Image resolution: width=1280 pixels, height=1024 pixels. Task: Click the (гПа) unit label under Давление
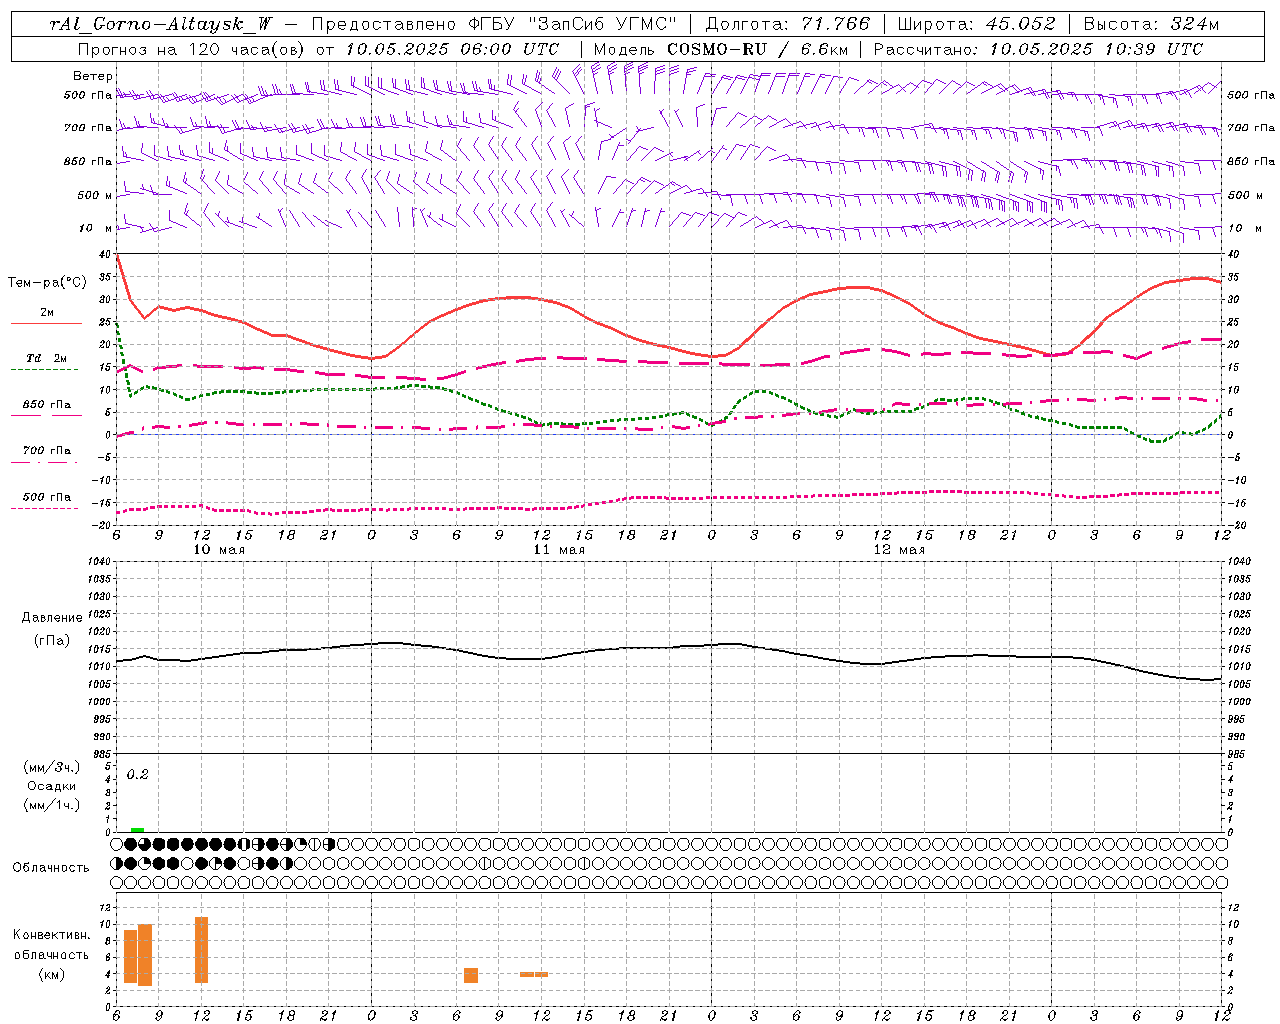(x=52, y=640)
